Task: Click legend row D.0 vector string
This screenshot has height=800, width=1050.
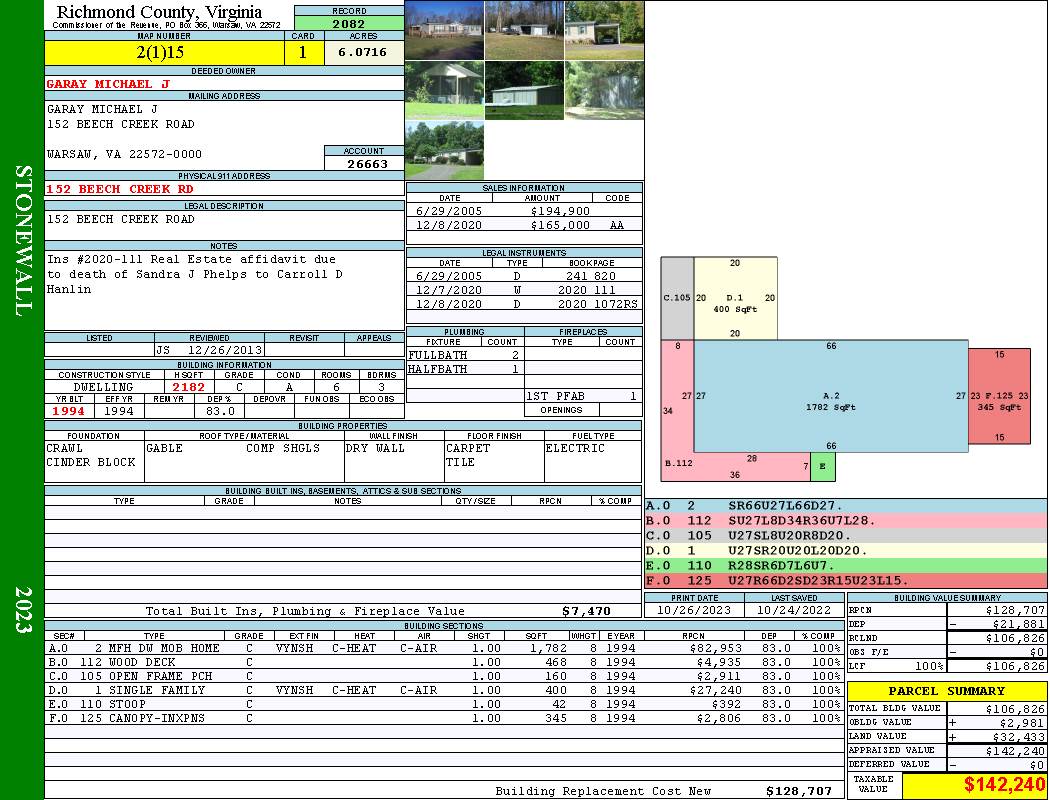Action: pyautogui.click(x=846, y=551)
